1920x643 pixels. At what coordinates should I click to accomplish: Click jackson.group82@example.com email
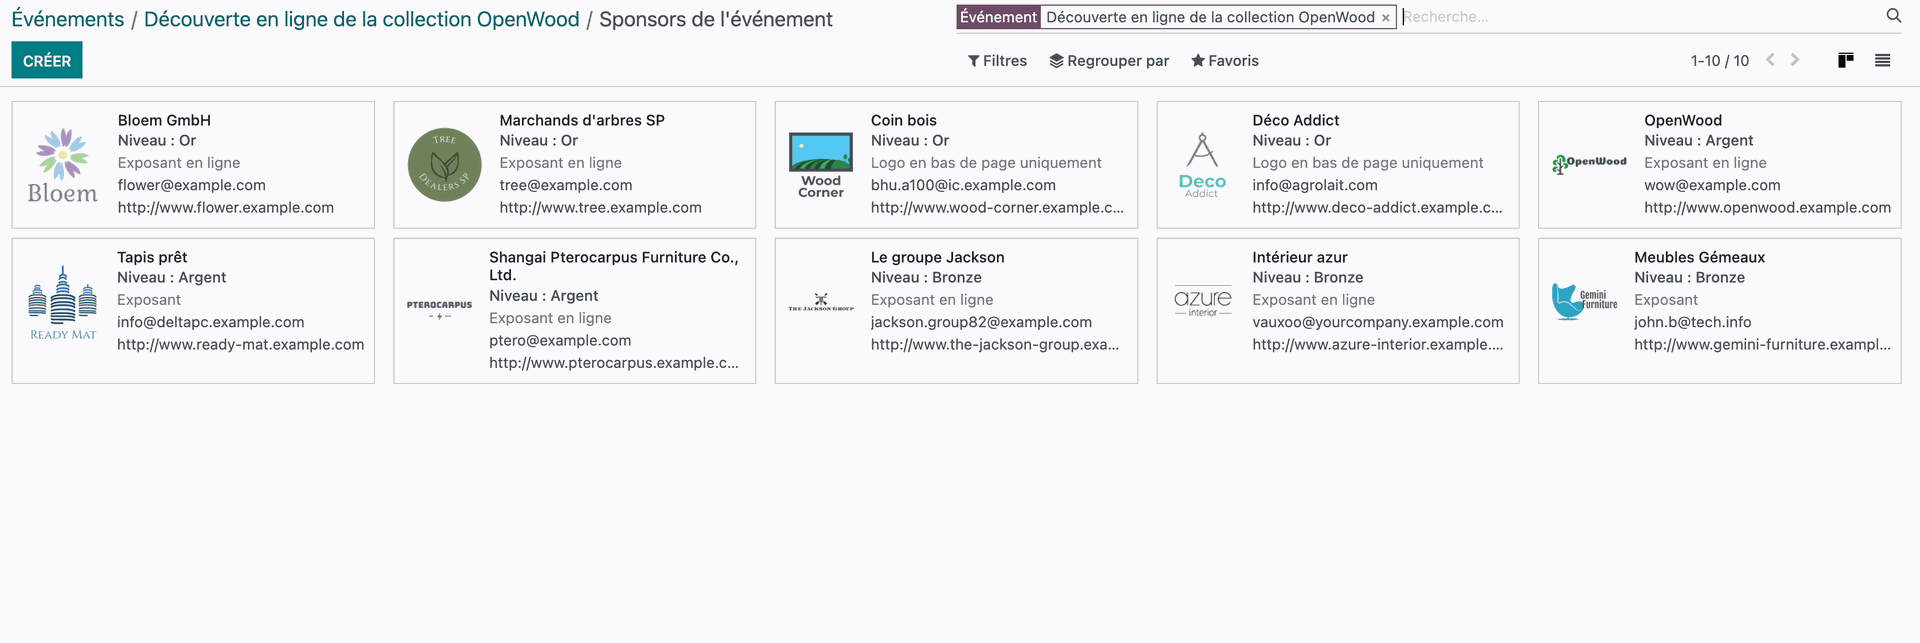(x=981, y=322)
